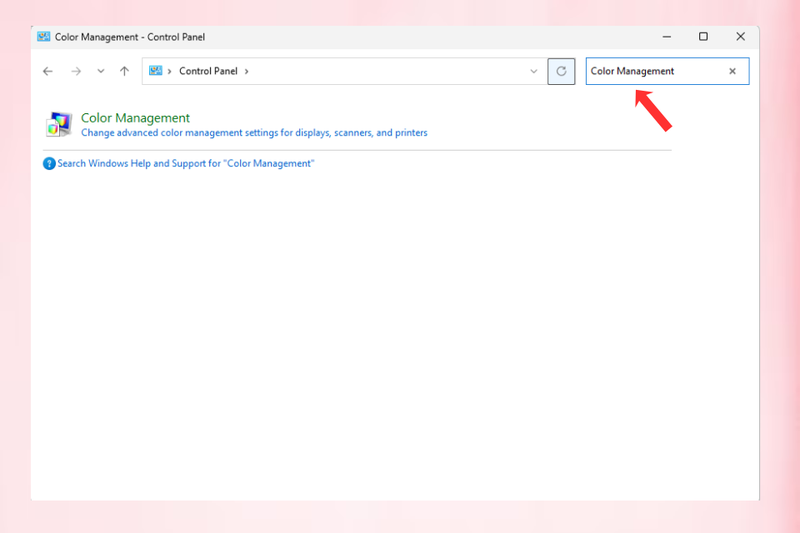Viewport: 800px width, 533px height.
Task: Select Control Panel breadcrumb in address bar
Action: click(x=208, y=71)
